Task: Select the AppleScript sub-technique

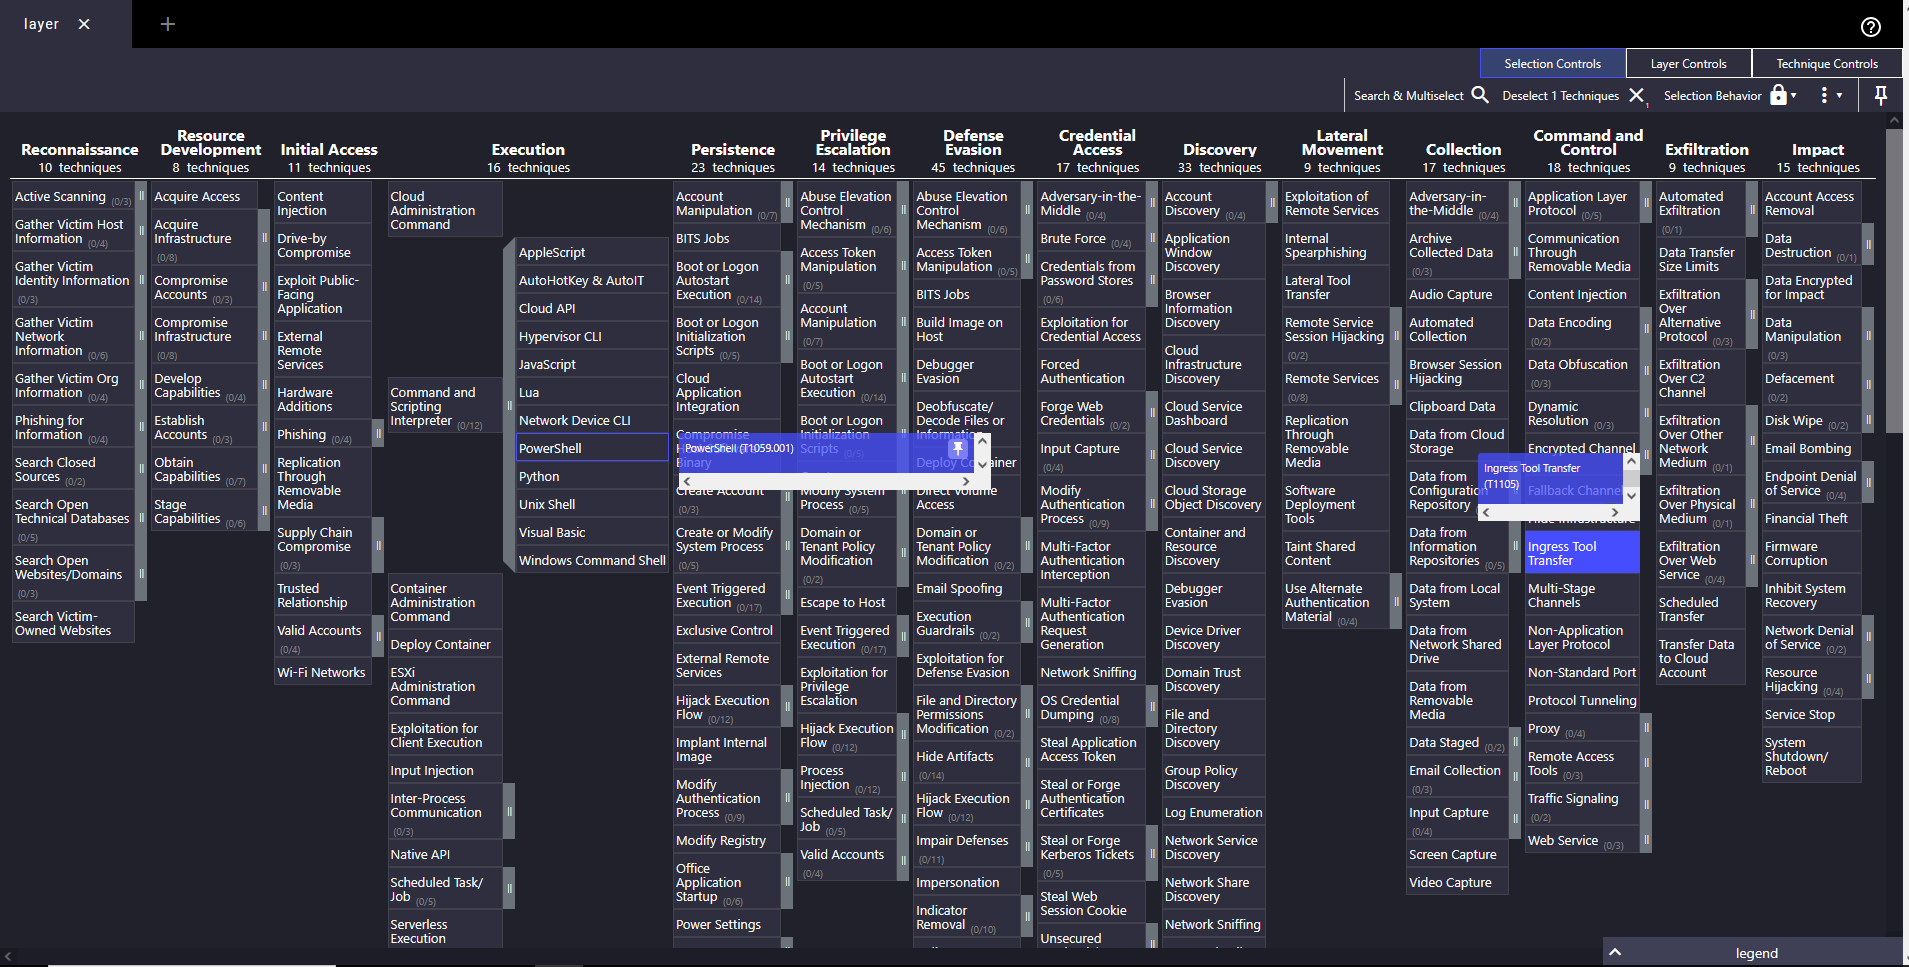Action: pyautogui.click(x=592, y=251)
